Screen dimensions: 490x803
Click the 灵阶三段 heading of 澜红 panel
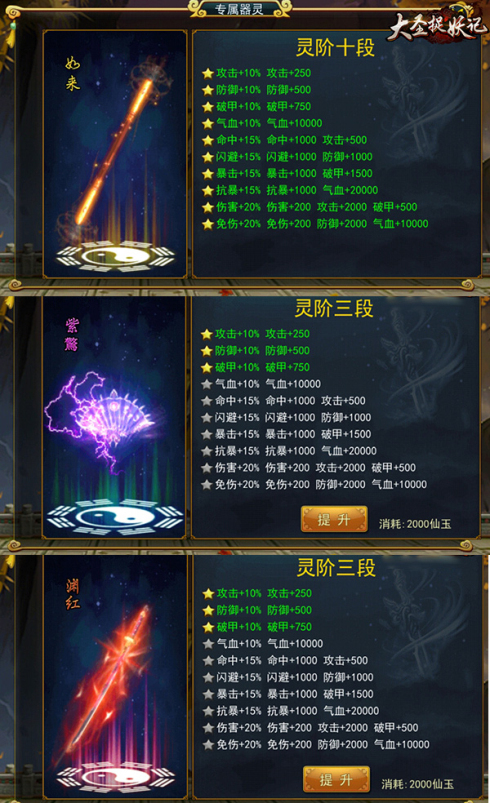(x=336, y=568)
